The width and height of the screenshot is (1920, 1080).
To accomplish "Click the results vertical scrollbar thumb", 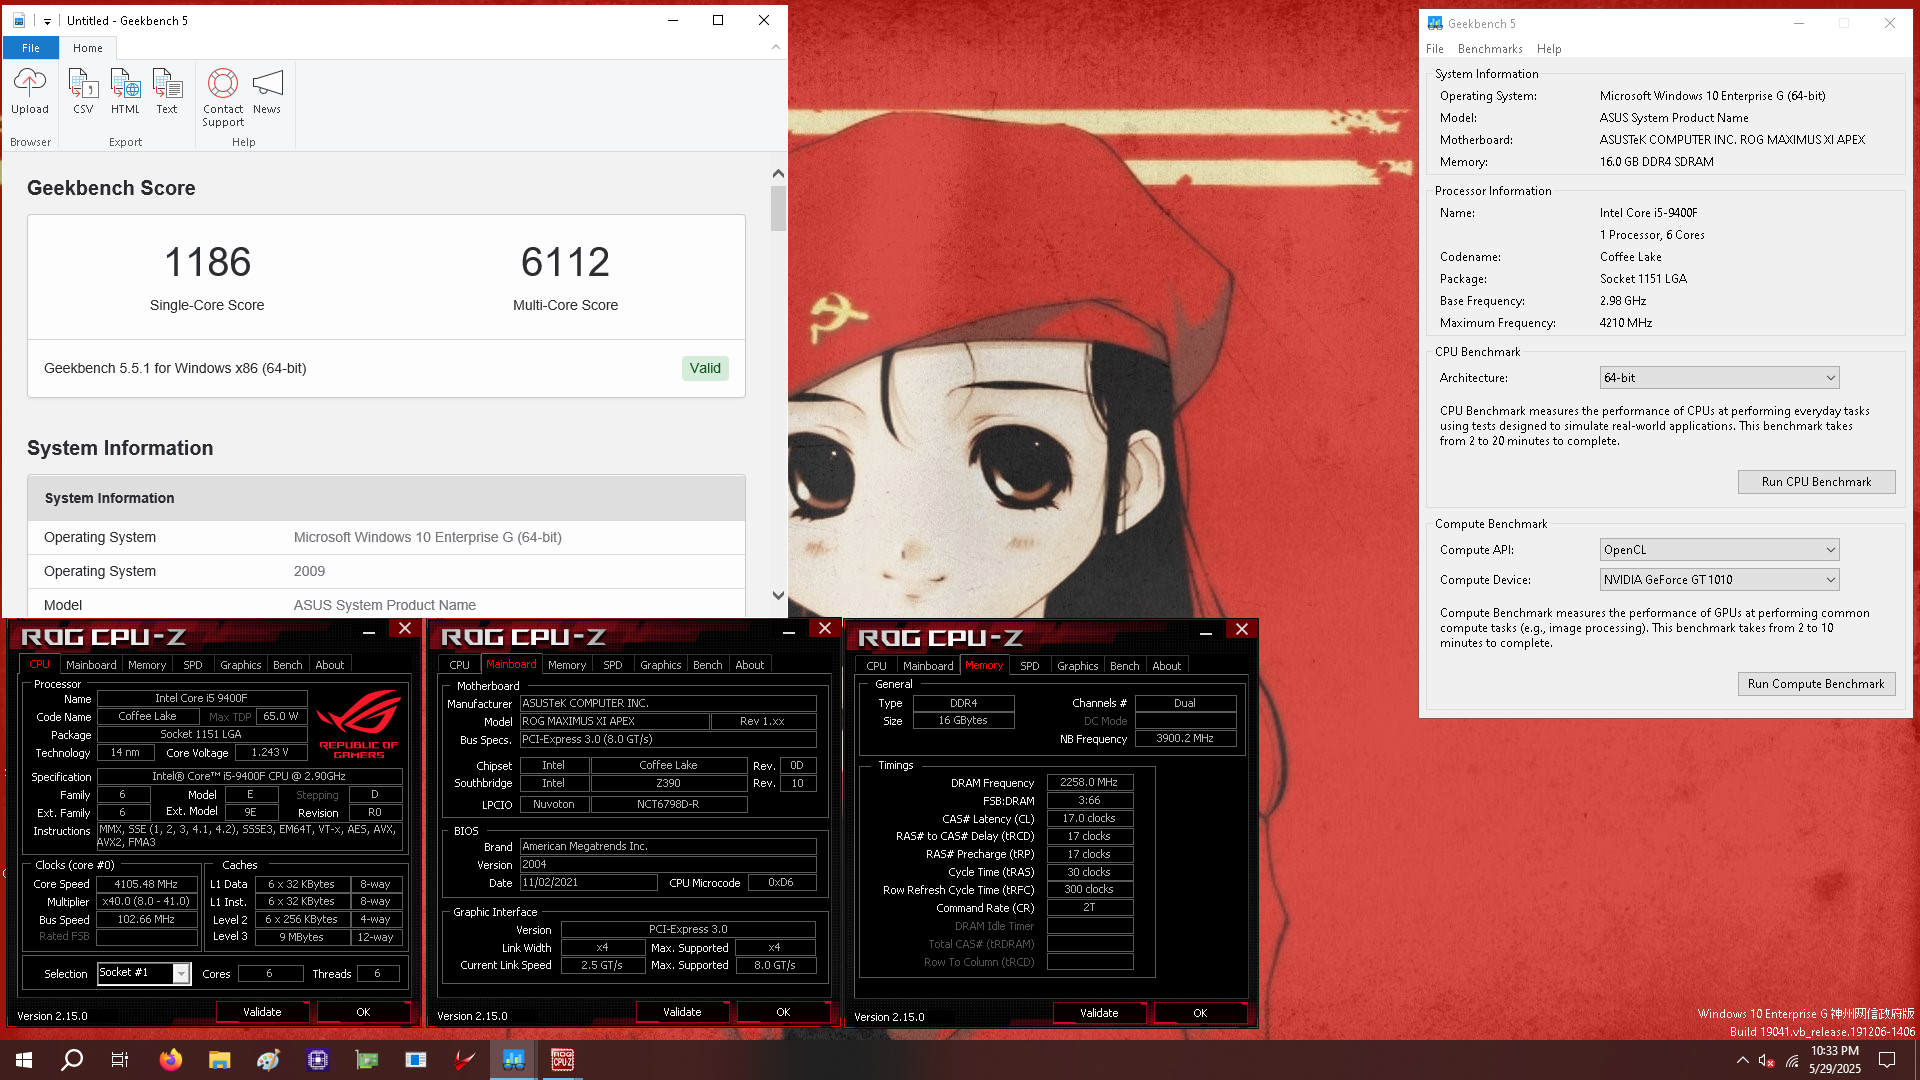I will pyautogui.click(x=778, y=209).
